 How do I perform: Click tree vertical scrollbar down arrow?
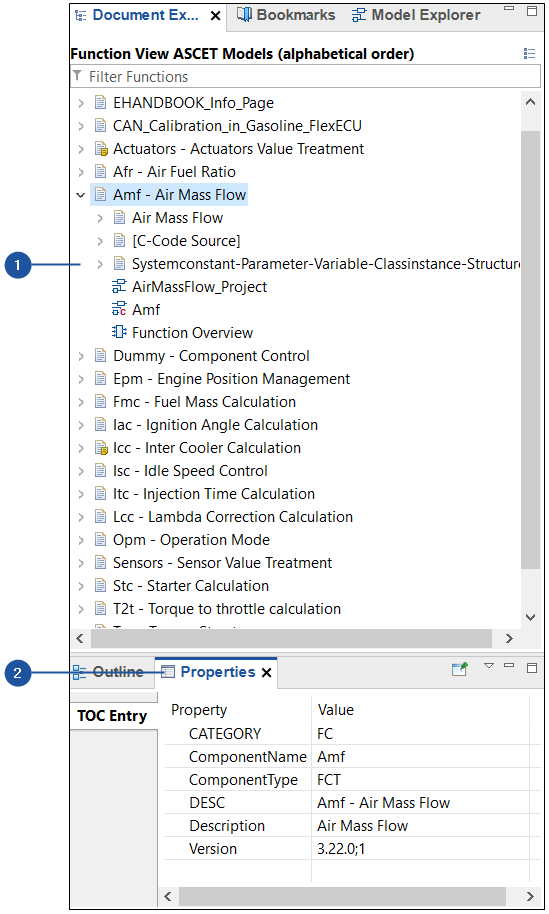point(530,617)
